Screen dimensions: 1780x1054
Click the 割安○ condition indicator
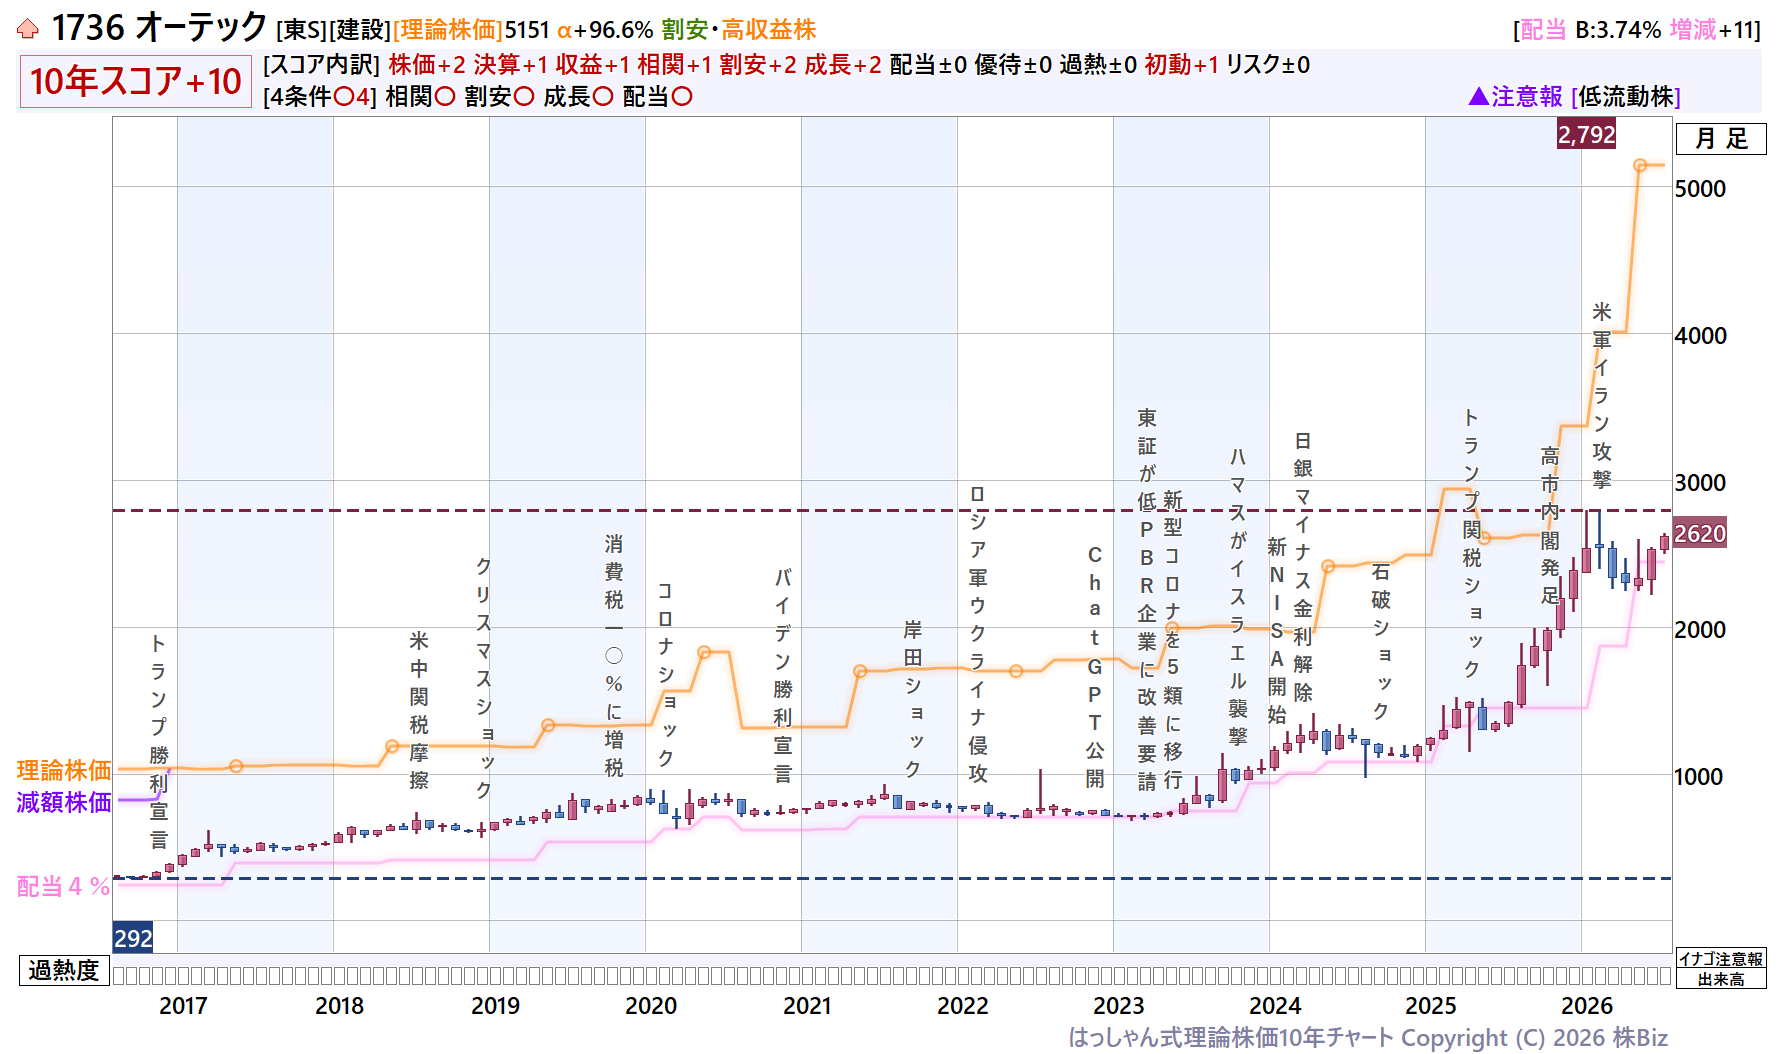pyautogui.click(x=499, y=97)
